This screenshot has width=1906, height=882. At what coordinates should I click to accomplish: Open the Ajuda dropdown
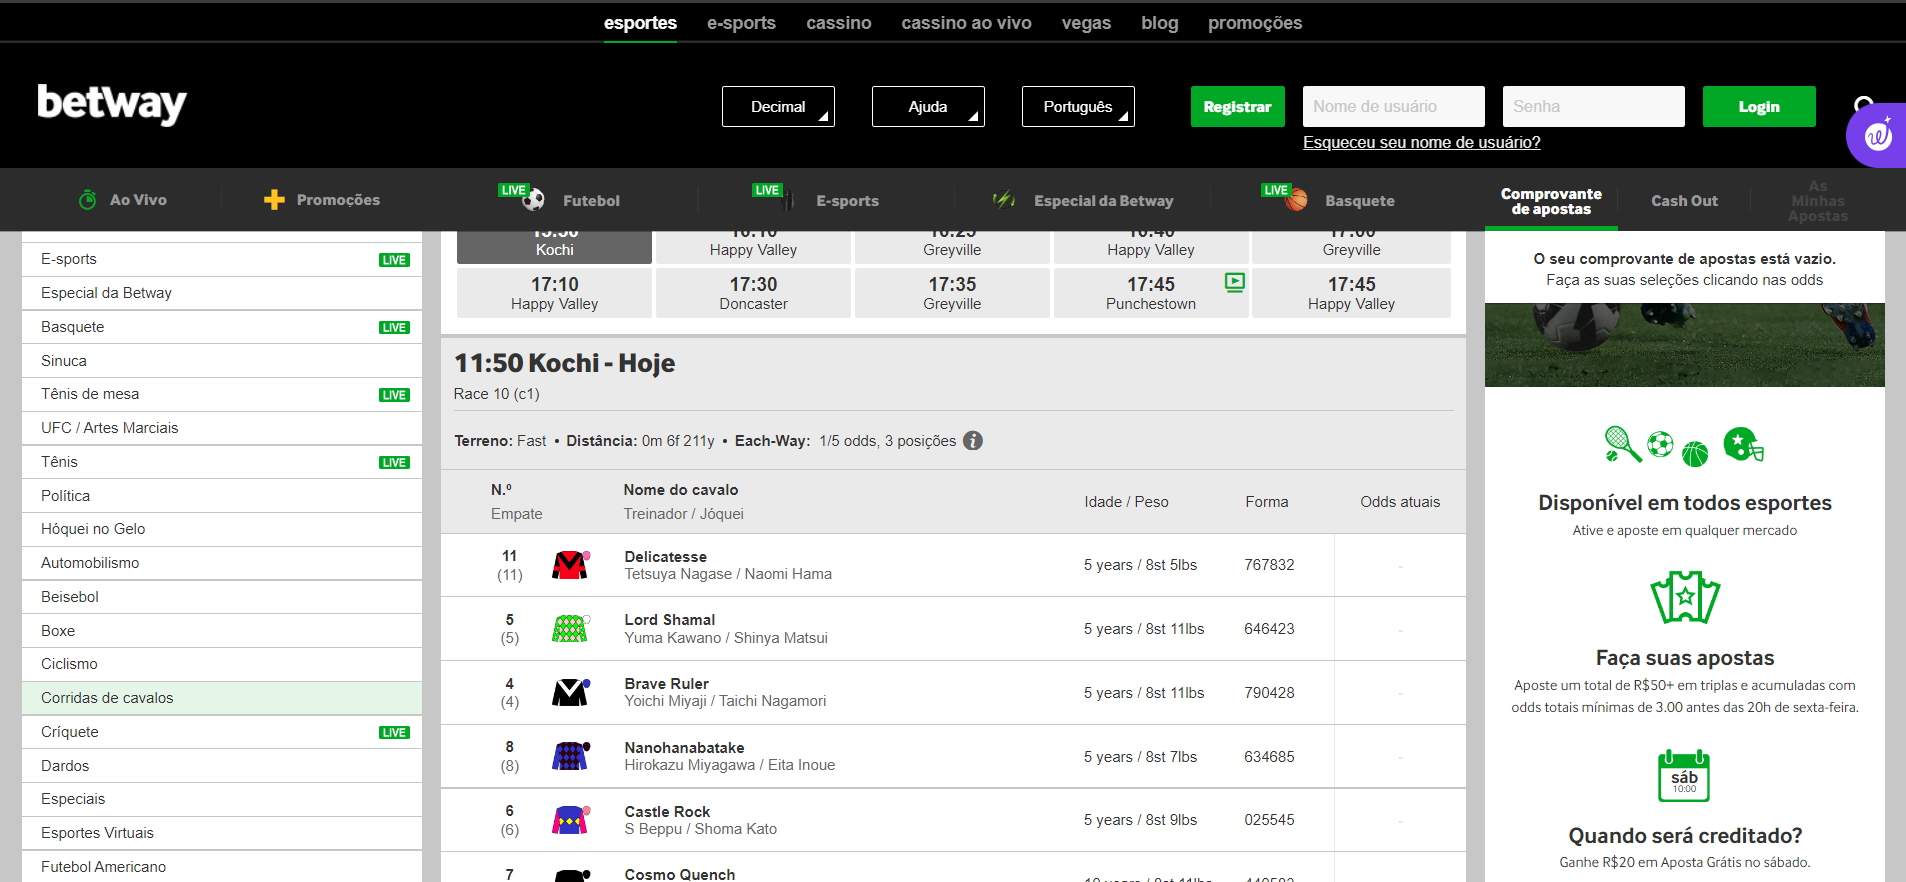click(x=928, y=107)
